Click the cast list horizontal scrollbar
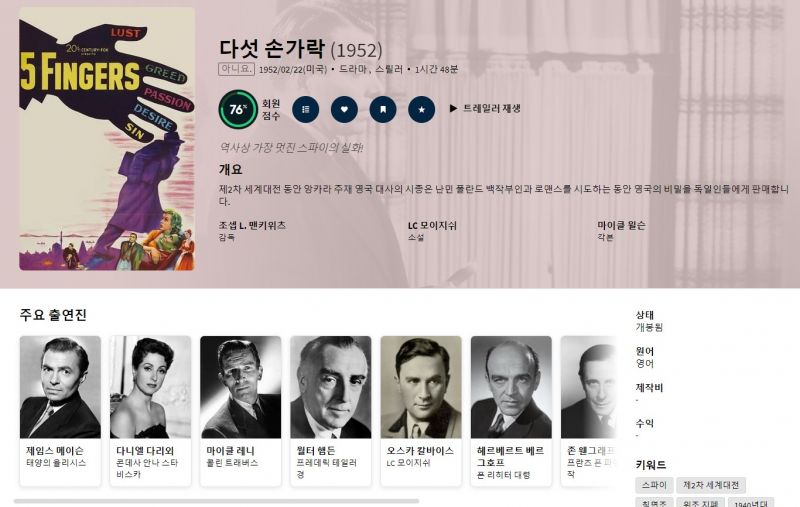Image resolution: width=800 pixels, height=507 pixels. pos(216,501)
